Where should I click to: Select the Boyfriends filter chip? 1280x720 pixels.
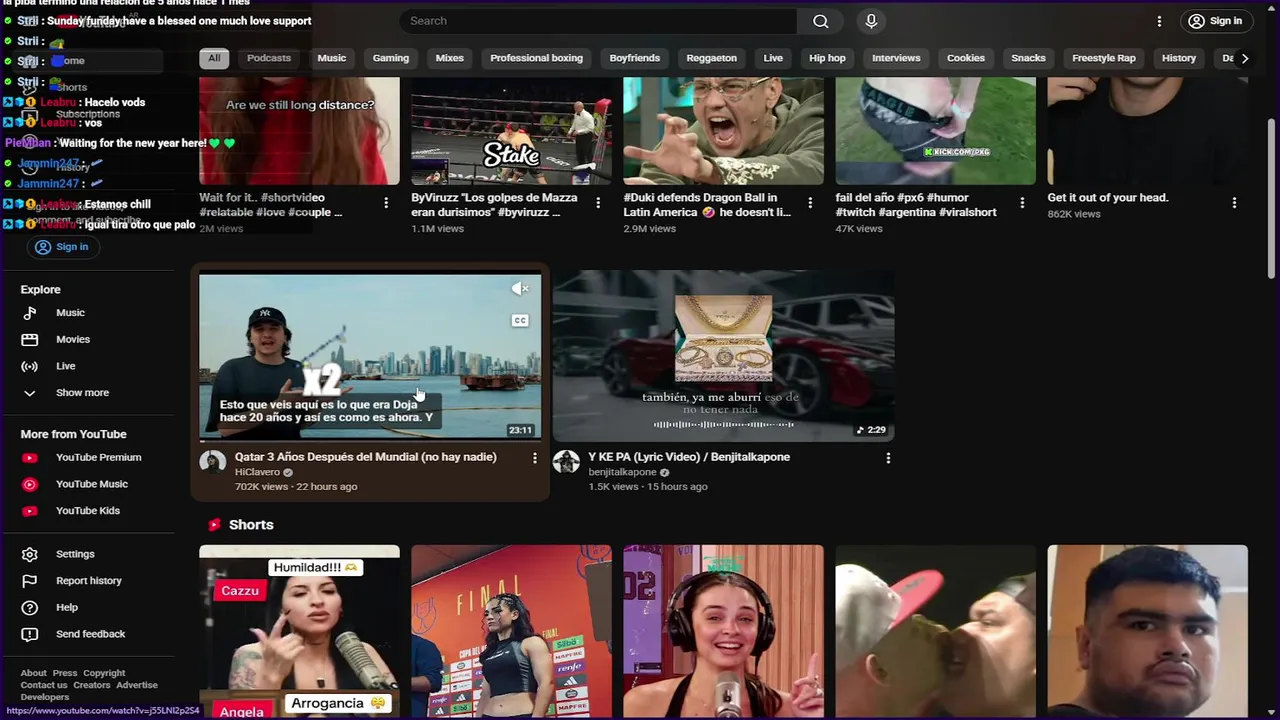point(635,58)
